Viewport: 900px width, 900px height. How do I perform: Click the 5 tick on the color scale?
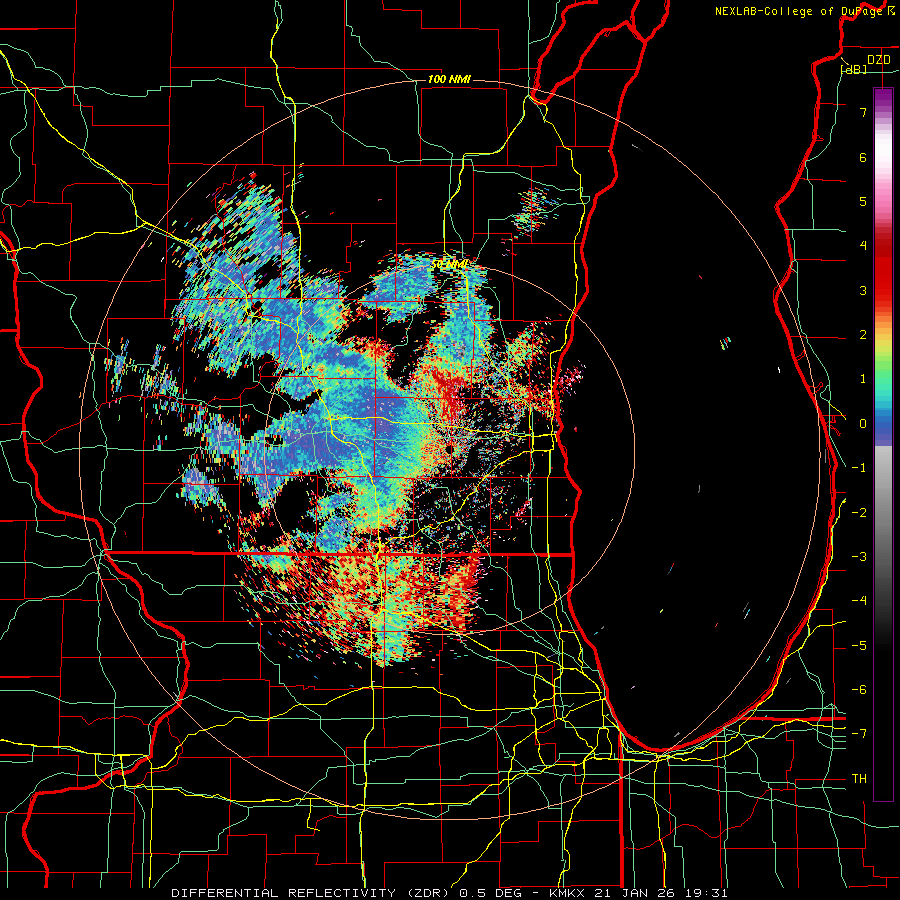(863, 201)
